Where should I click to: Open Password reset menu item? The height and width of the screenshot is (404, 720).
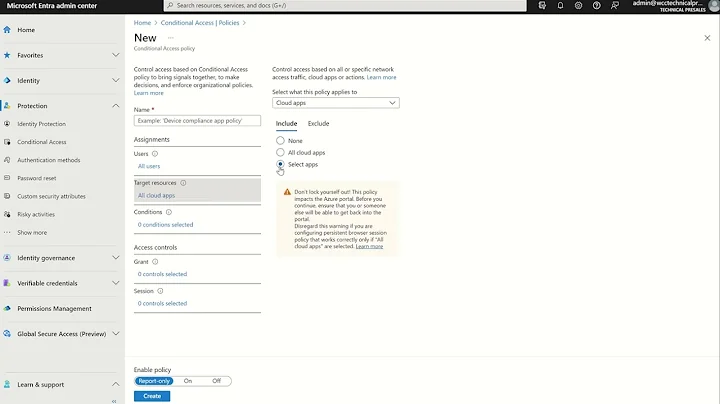click(37, 178)
